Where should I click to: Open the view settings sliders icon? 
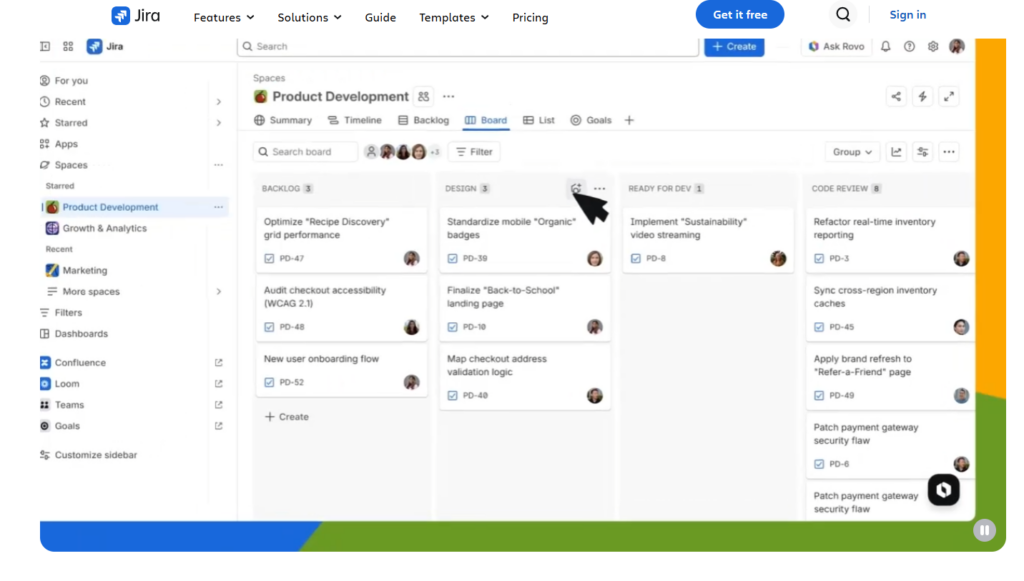click(x=922, y=152)
